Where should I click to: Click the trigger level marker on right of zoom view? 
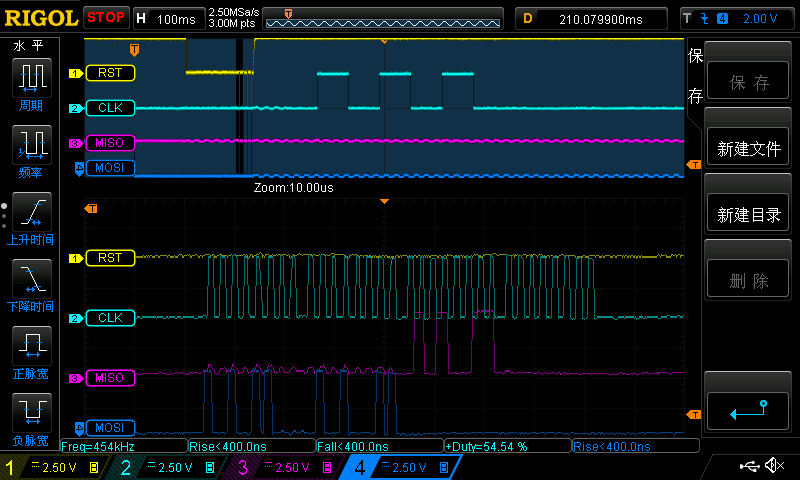point(693,415)
